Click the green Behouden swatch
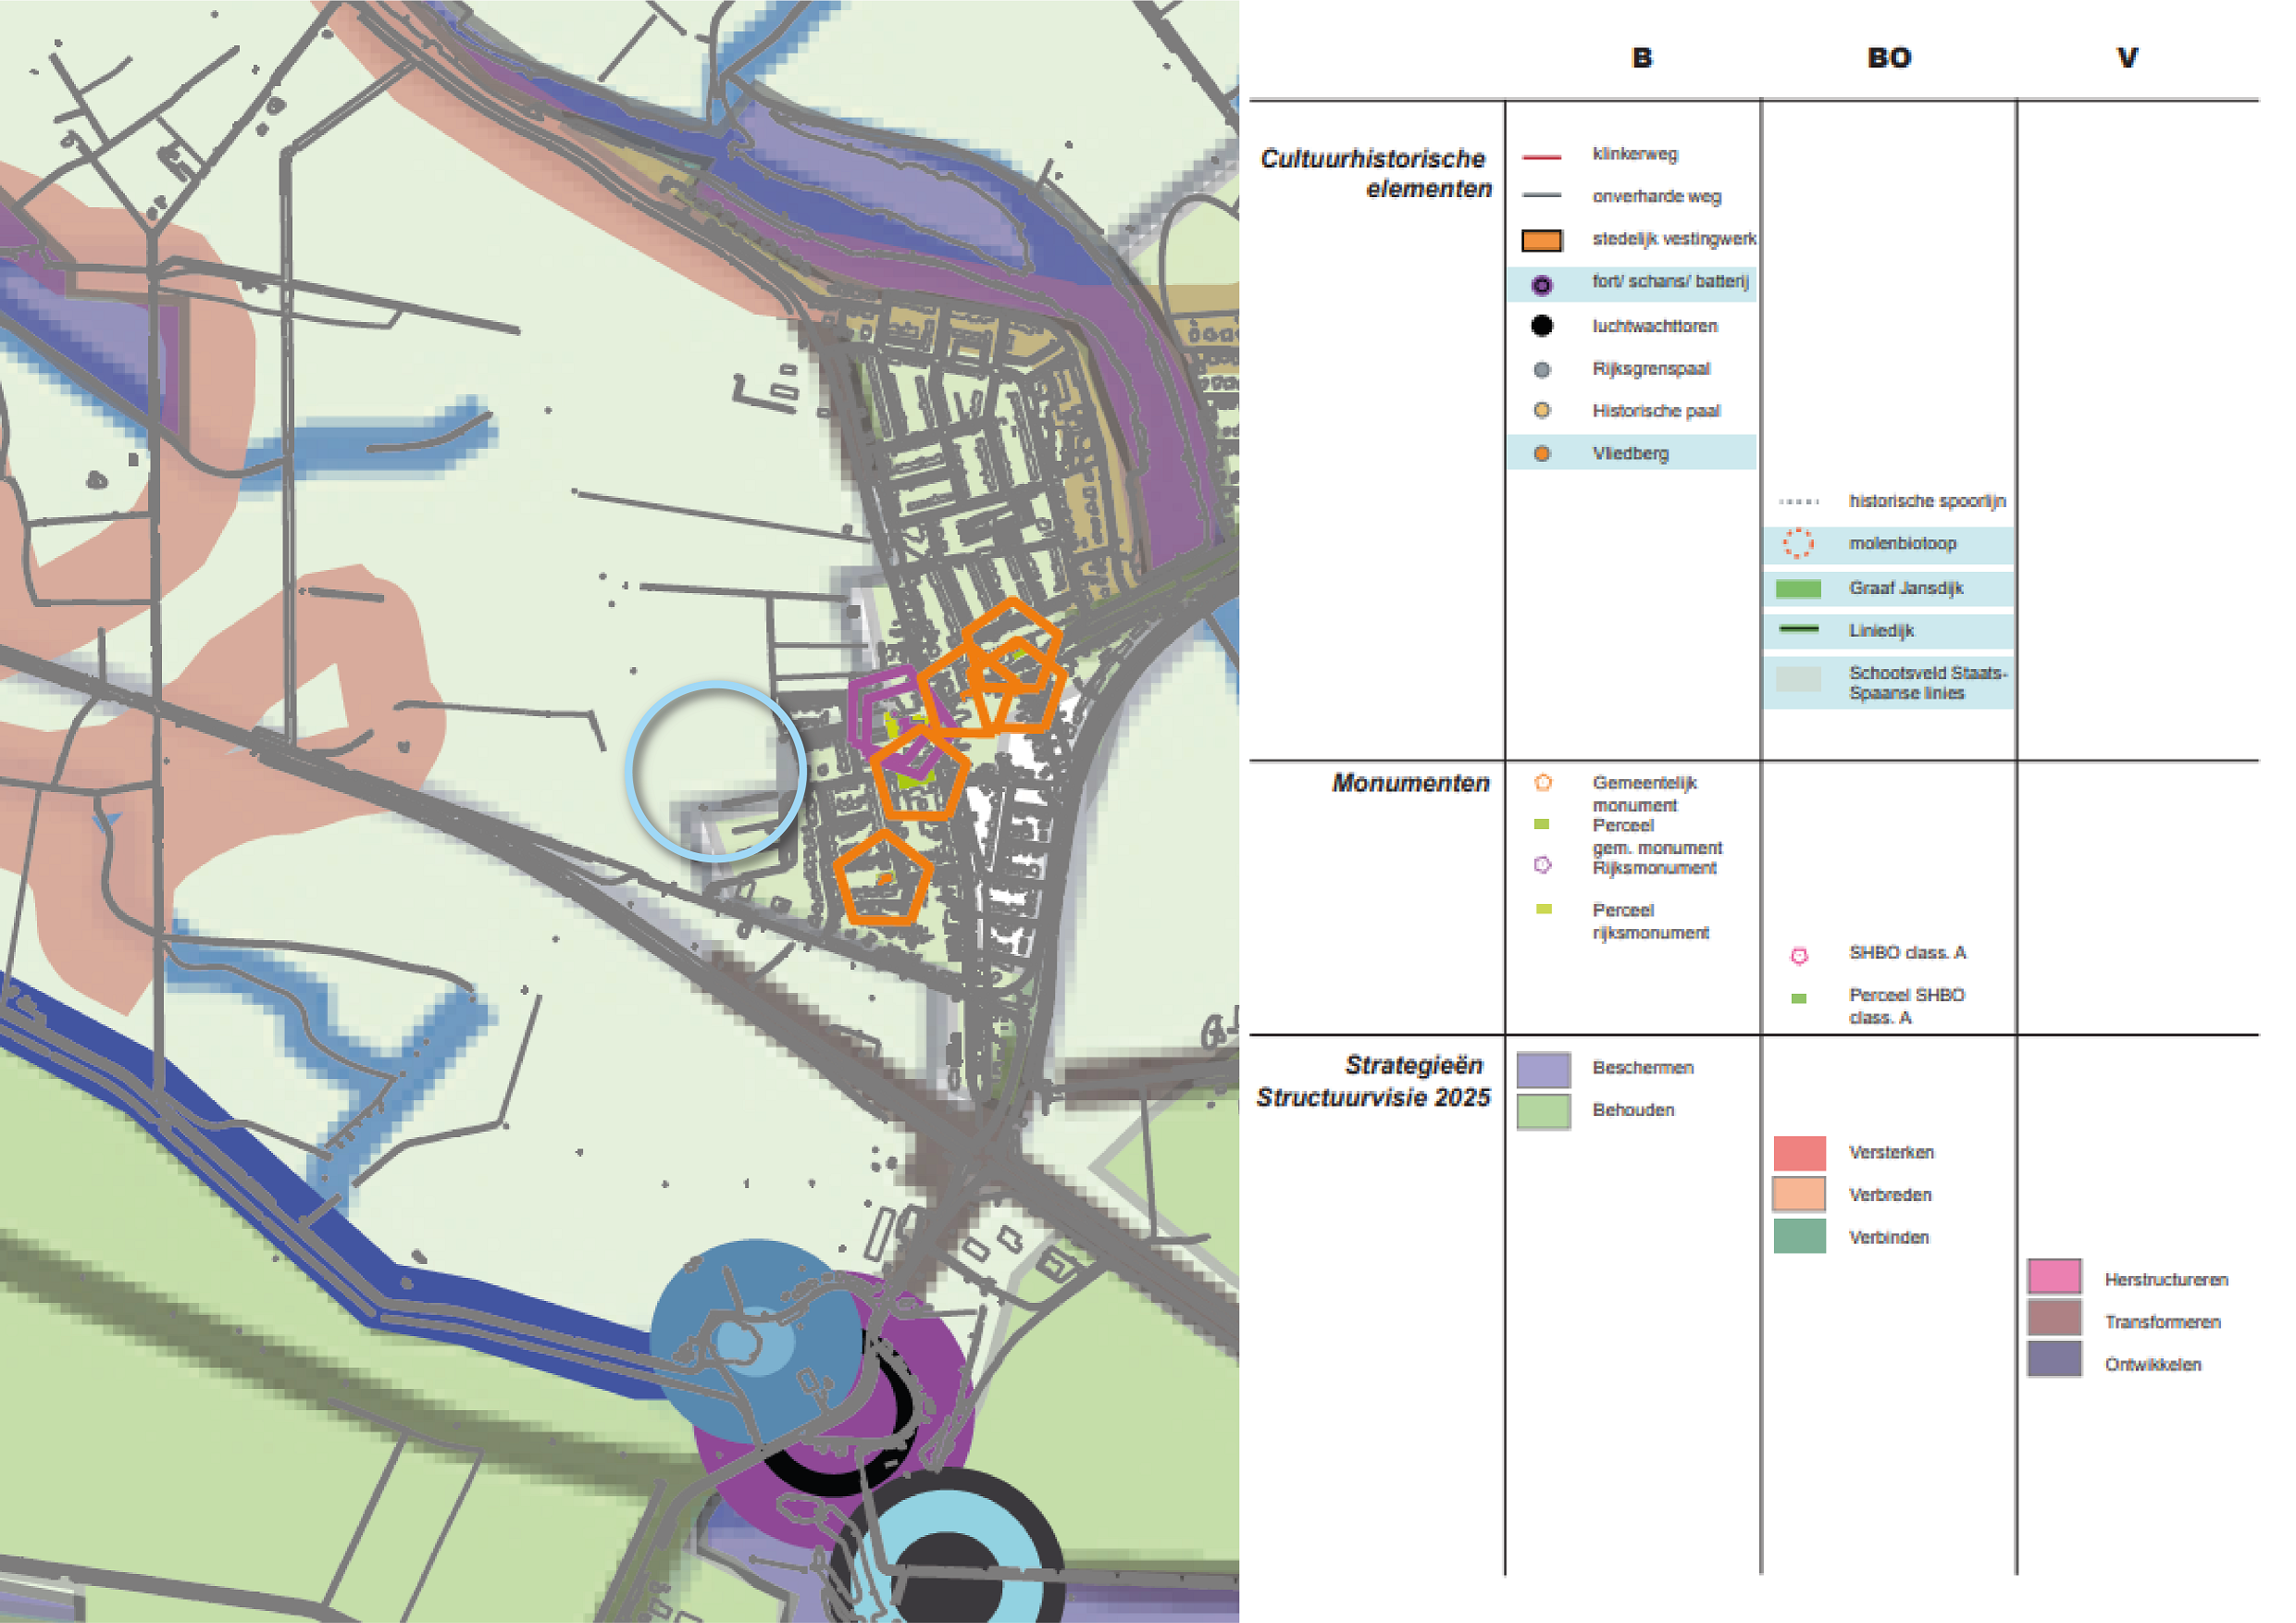The height and width of the screenshot is (1623, 2296). pyautogui.click(x=1543, y=1111)
